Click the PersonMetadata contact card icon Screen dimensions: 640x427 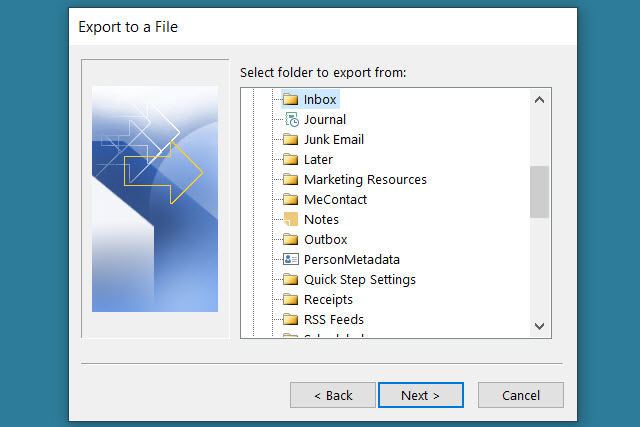coord(291,260)
